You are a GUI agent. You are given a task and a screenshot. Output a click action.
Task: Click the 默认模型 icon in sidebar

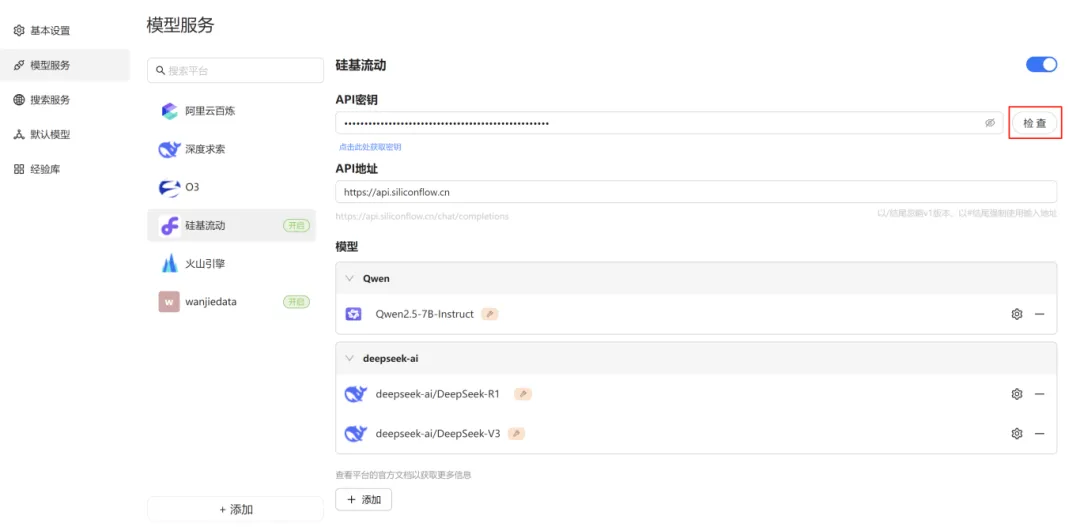coord(19,134)
